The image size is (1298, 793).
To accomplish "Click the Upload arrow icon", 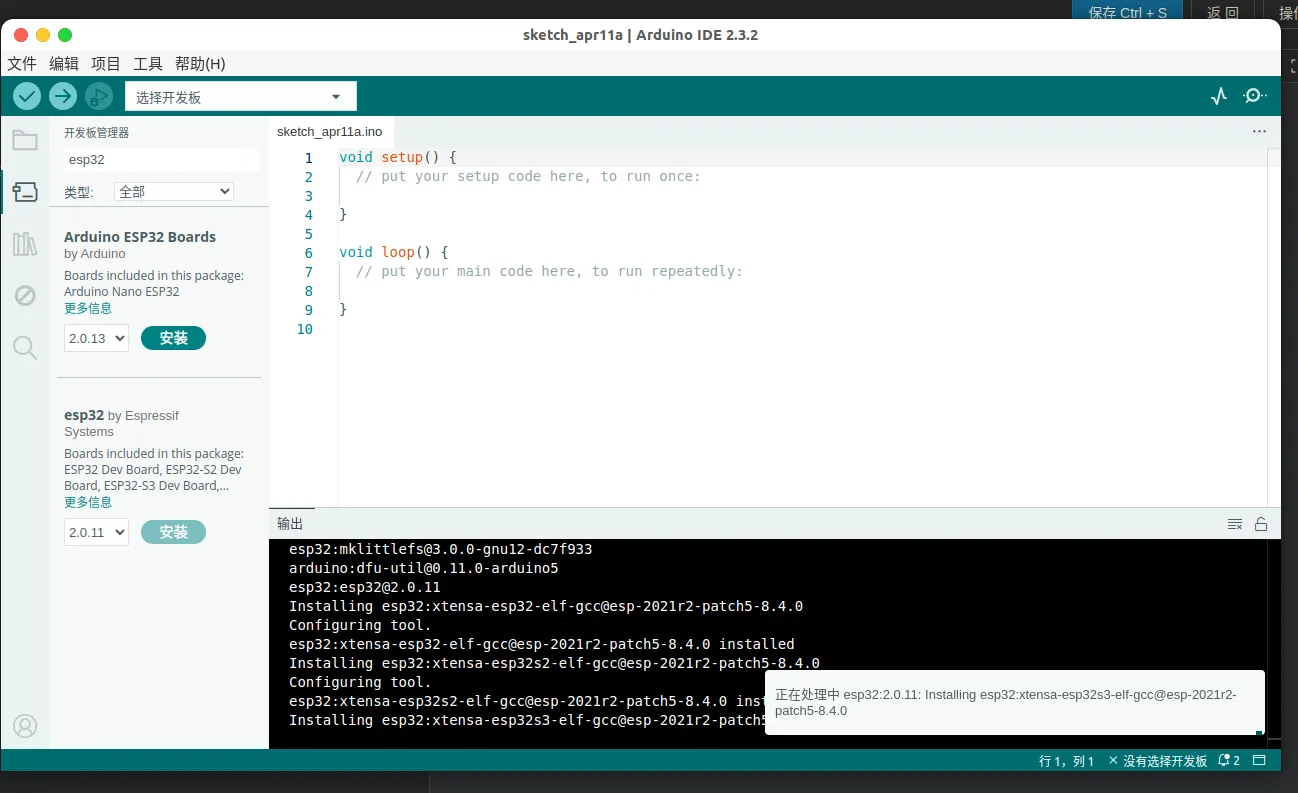I will click(63, 96).
